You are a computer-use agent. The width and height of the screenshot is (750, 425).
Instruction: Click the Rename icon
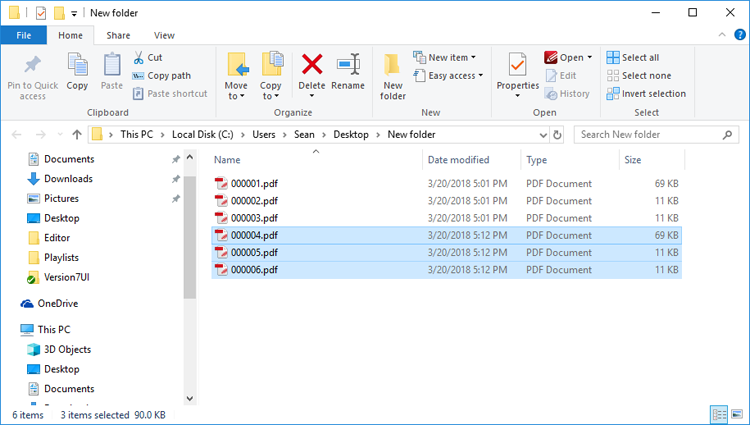(x=348, y=64)
